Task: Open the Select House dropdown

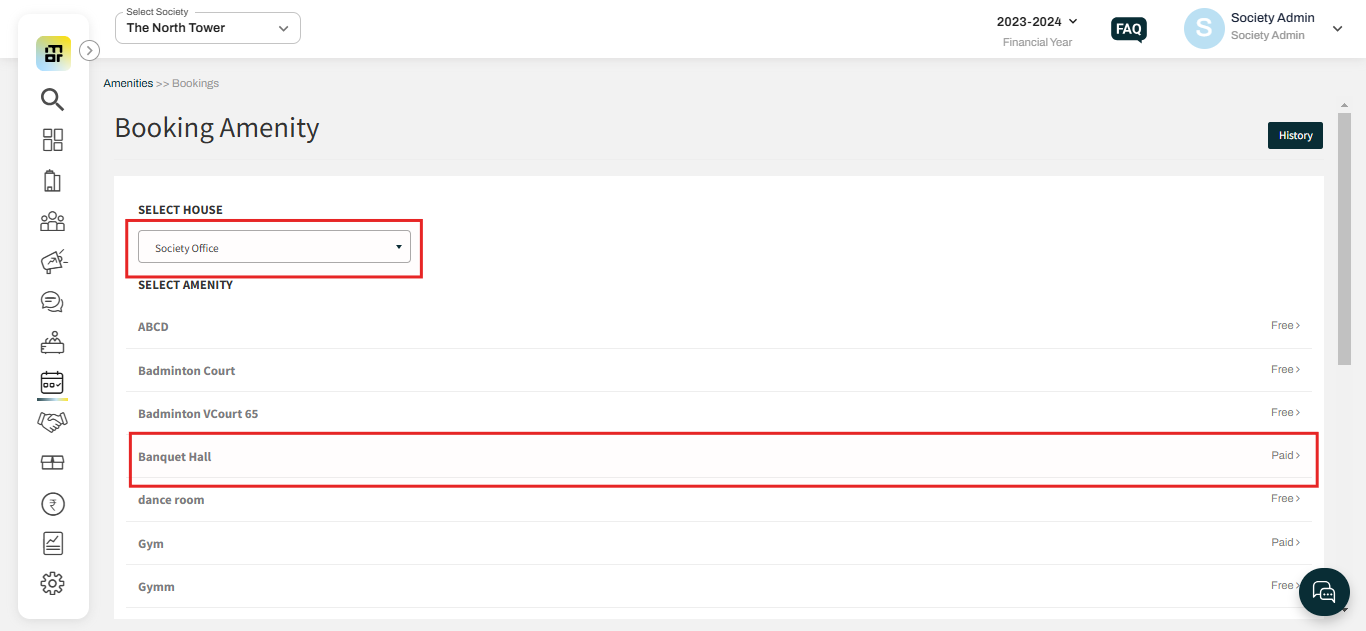Action: (x=274, y=247)
